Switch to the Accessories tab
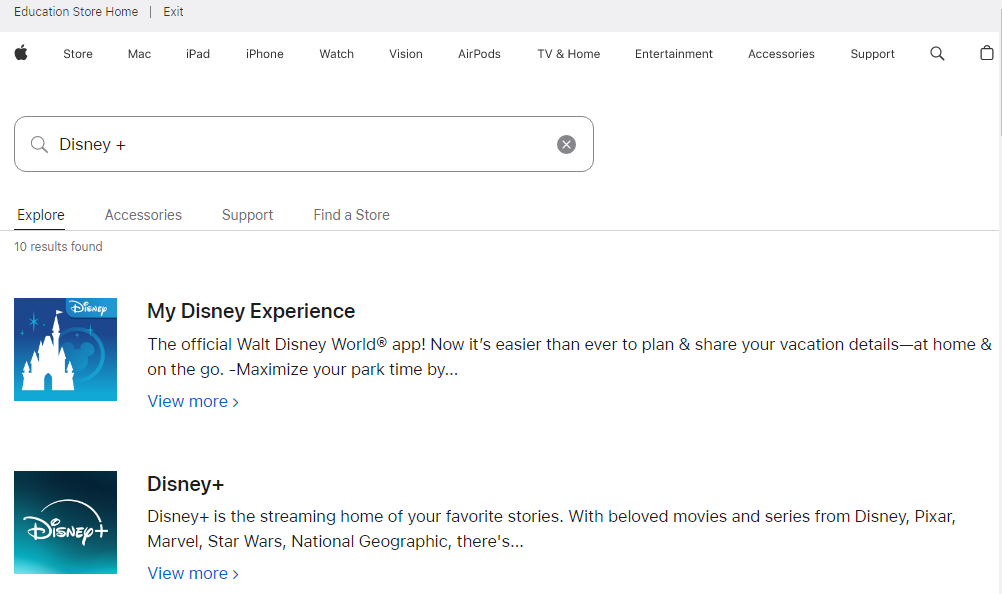The height and width of the screenshot is (594, 1002). click(143, 215)
